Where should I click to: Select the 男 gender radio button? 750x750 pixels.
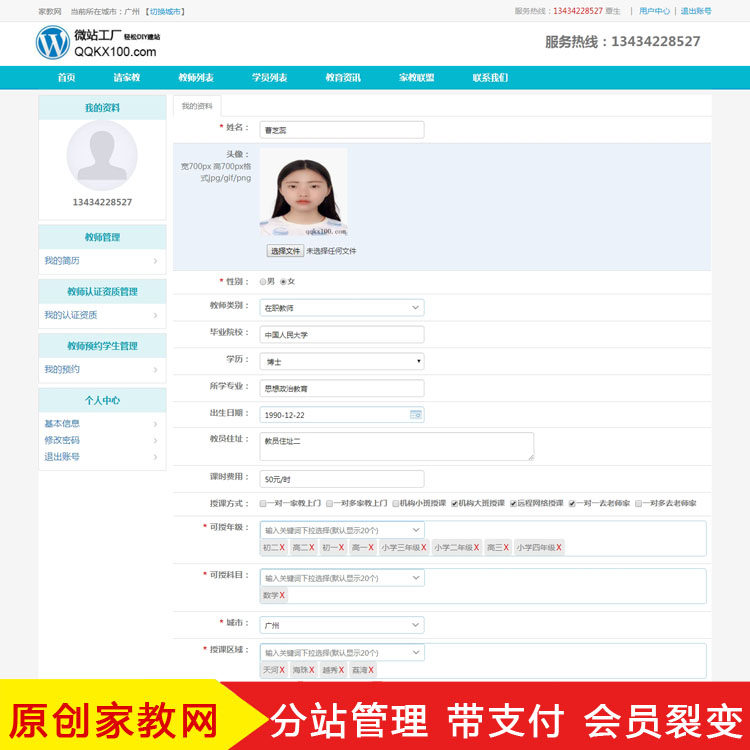click(263, 282)
